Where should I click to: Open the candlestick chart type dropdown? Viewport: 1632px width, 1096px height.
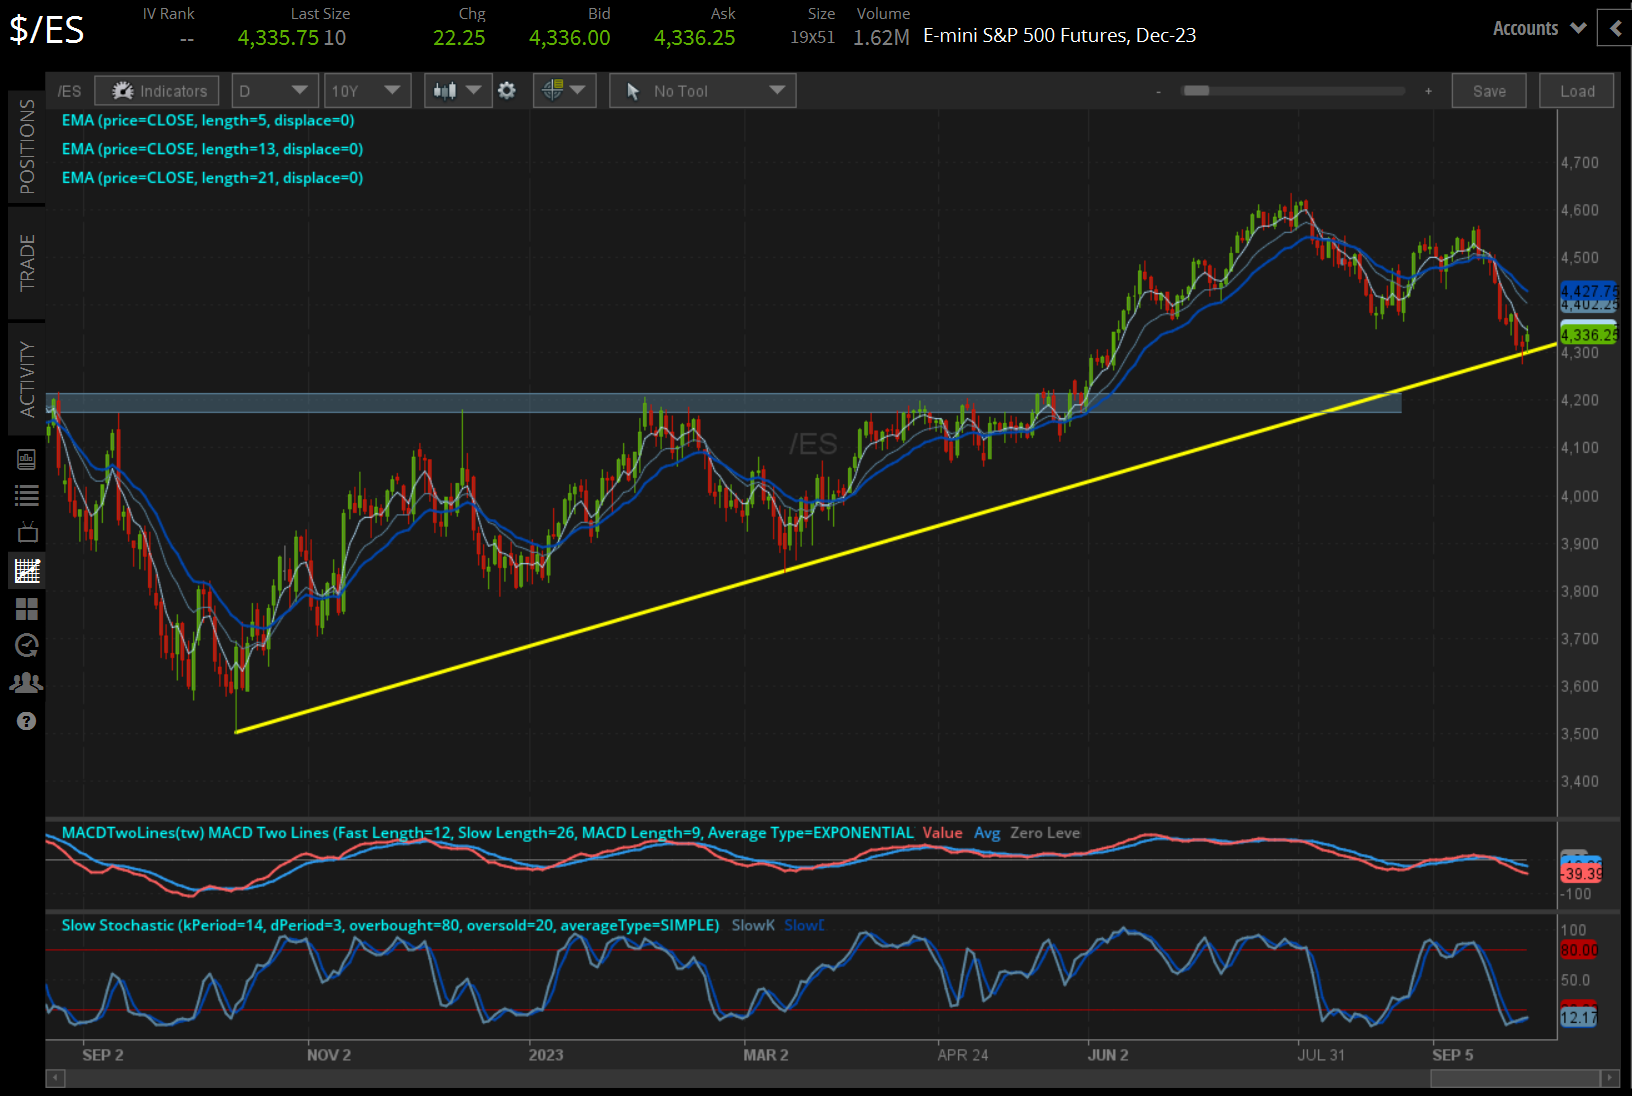click(x=457, y=91)
